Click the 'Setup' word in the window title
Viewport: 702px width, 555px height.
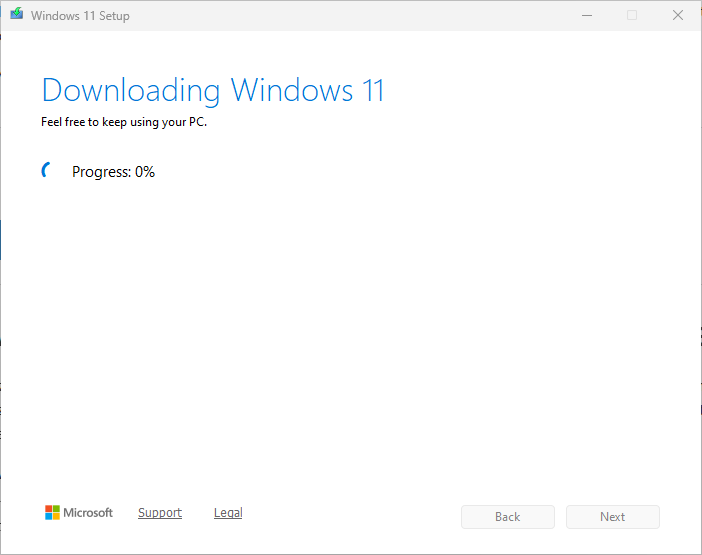(114, 16)
